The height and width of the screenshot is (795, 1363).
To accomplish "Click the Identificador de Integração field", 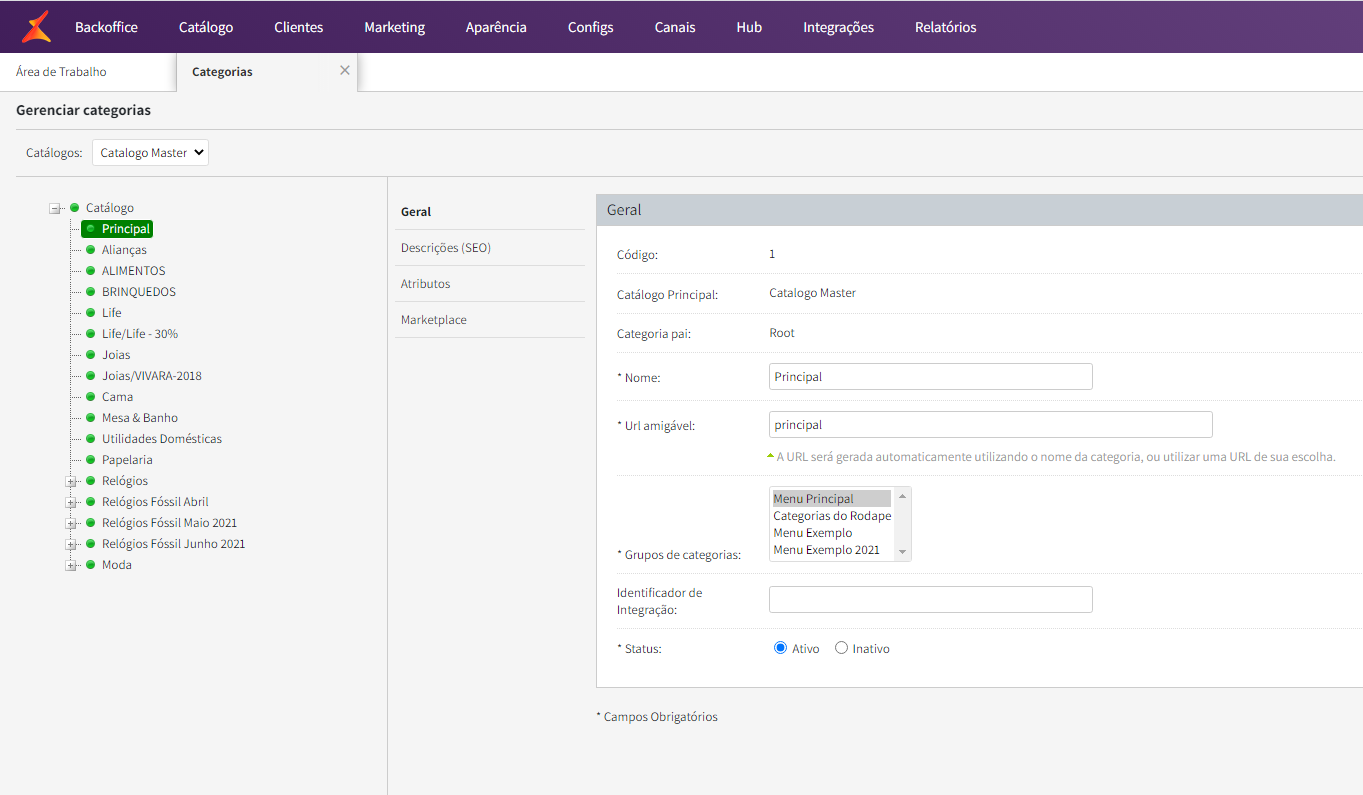I will point(931,599).
